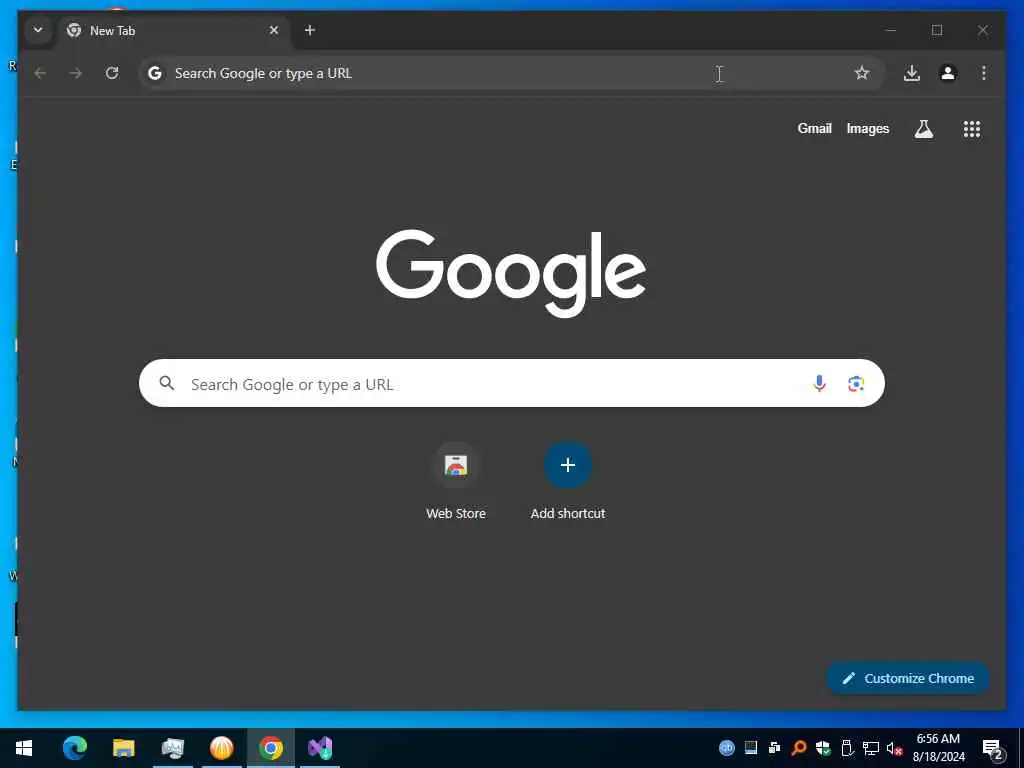Click the orange round app in taskbar
The width and height of the screenshot is (1024, 768).
point(221,748)
